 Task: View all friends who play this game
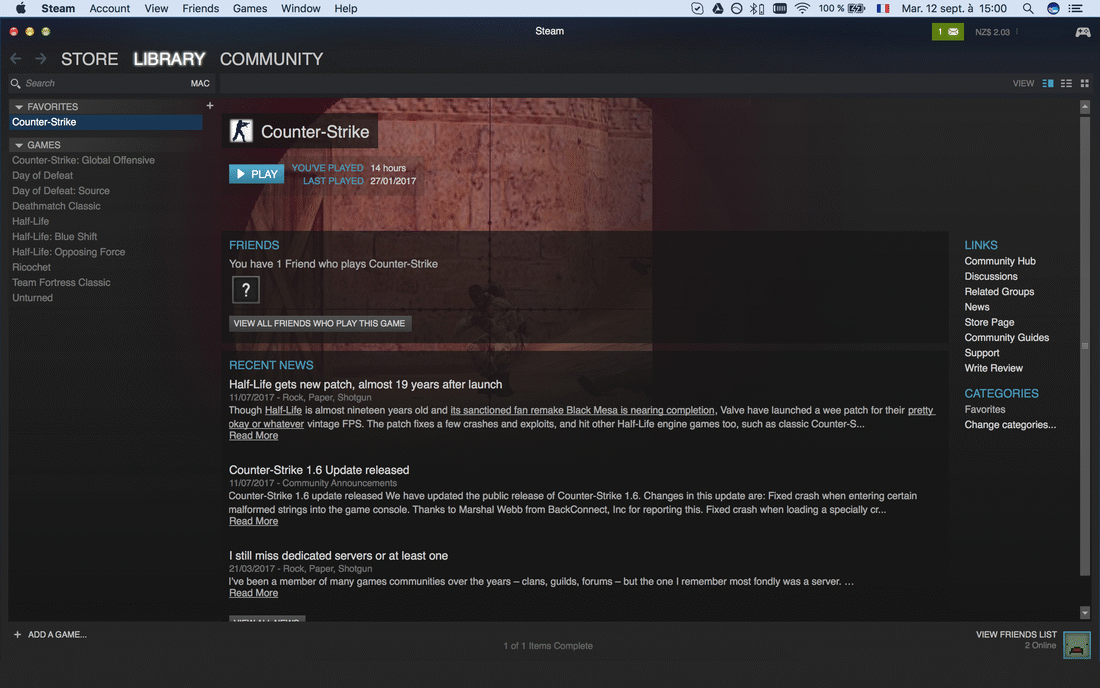pos(320,323)
